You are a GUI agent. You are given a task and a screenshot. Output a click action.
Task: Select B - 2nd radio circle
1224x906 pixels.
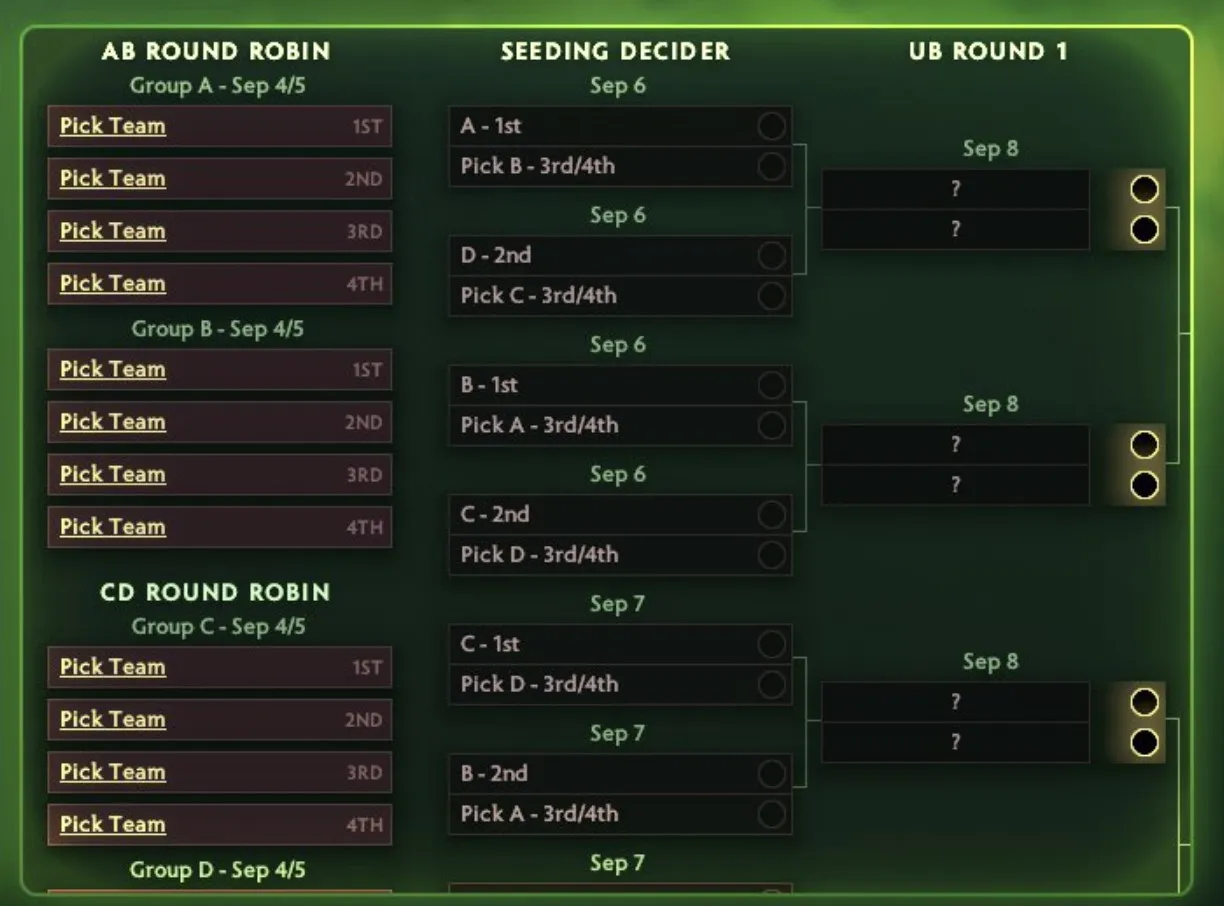tap(771, 773)
